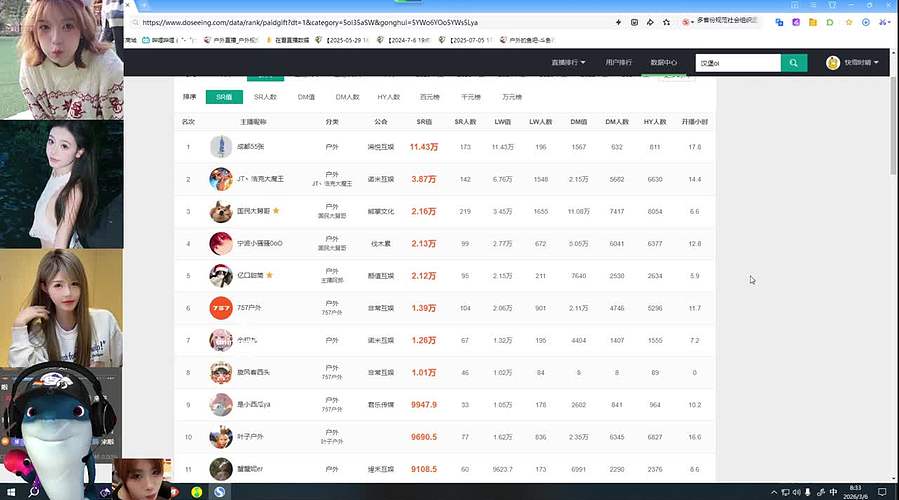Click the dog avatar of 国民大舅哥
899x500 pixels.
click(221, 212)
